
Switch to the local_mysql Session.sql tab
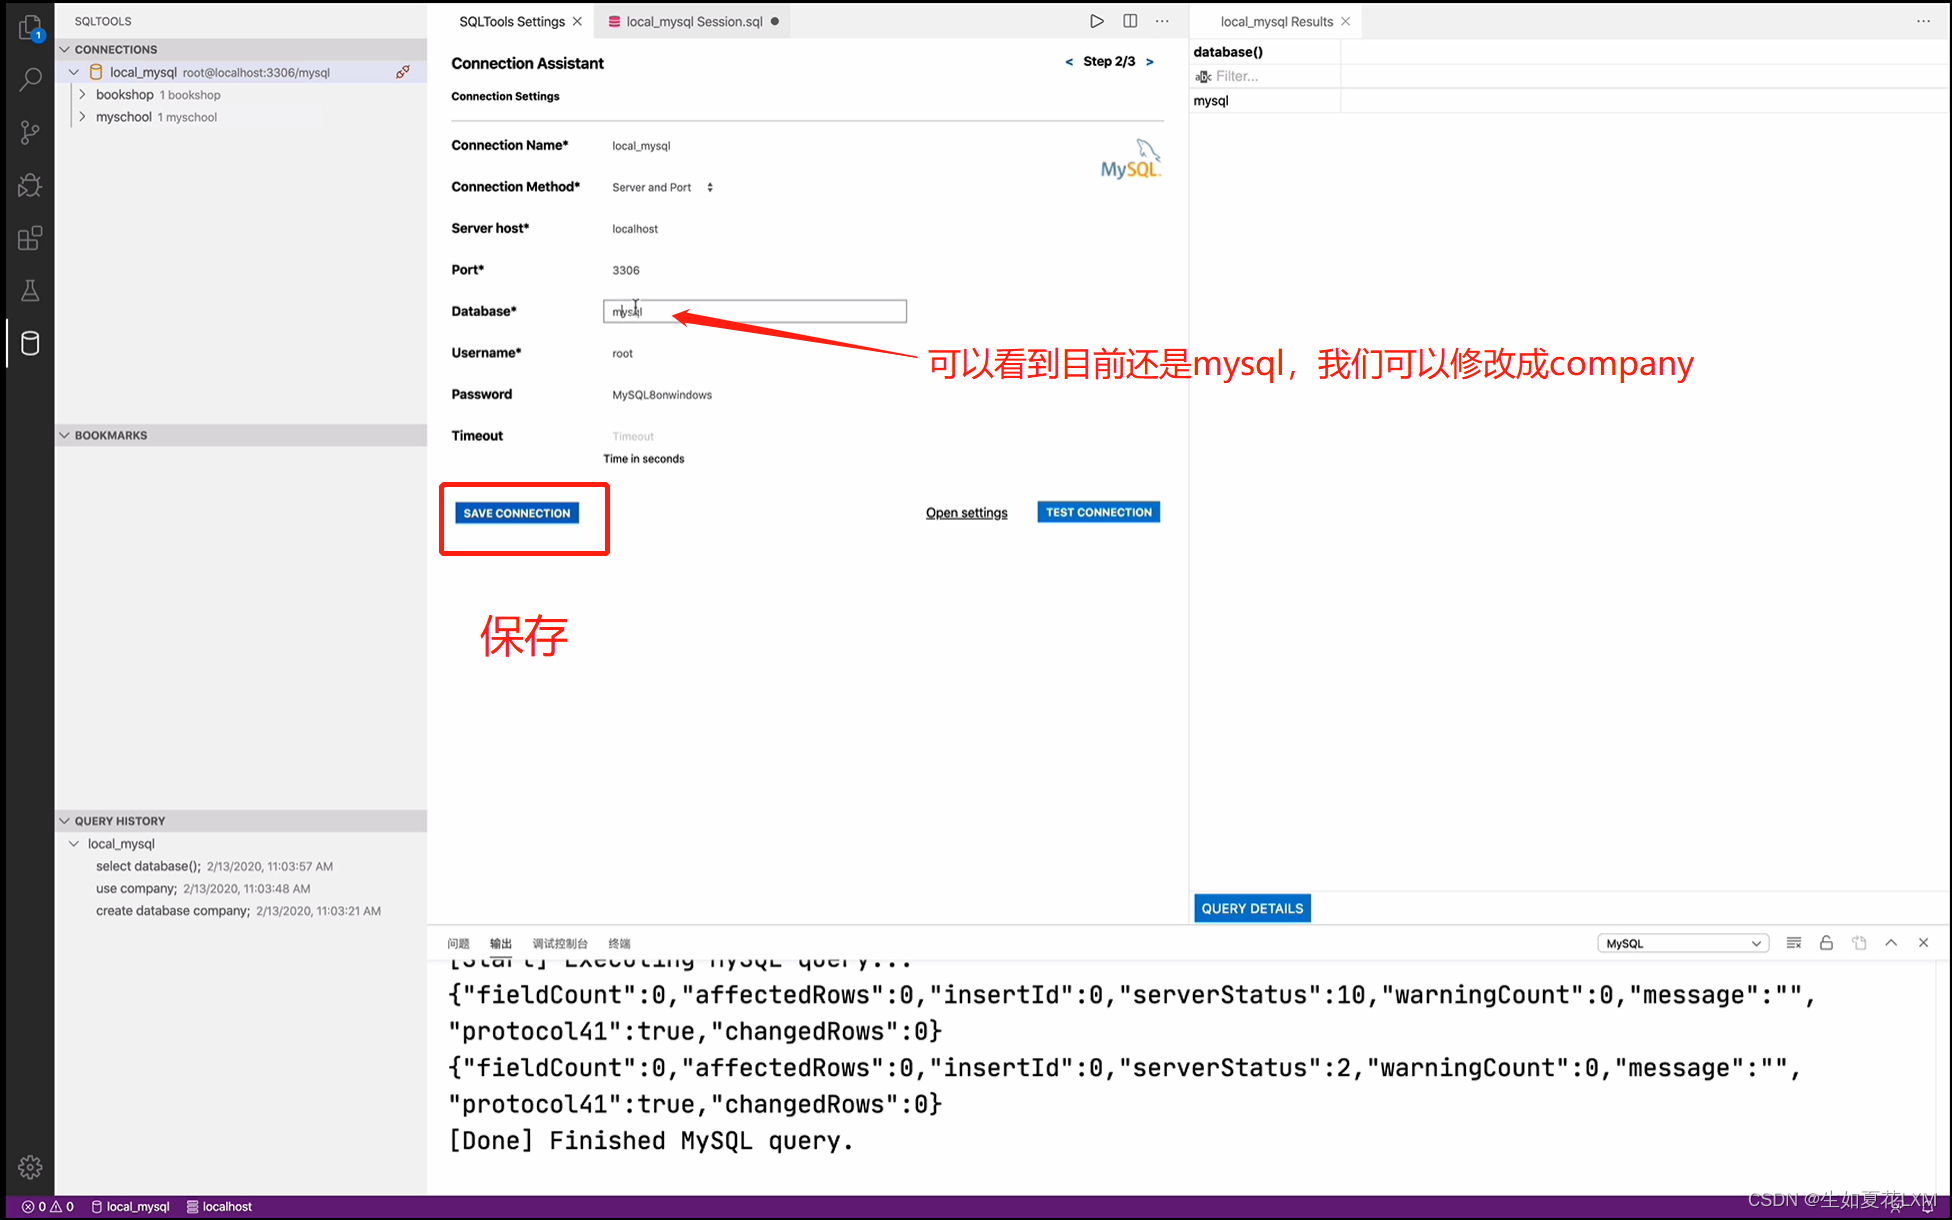pyautogui.click(x=694, y=21)
